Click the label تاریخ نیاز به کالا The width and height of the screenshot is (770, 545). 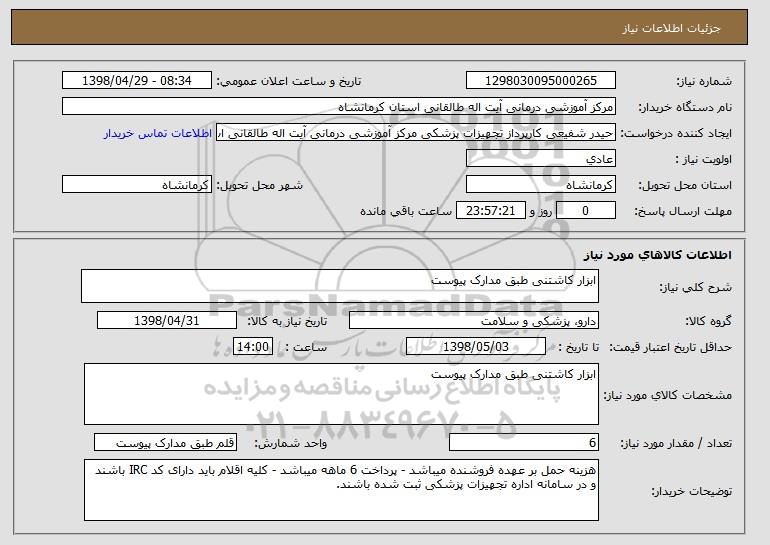pyautogui.click(x=287, y=321)
